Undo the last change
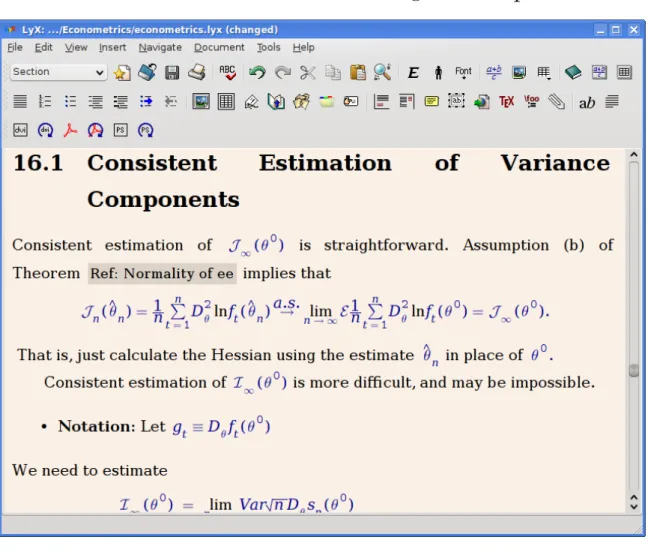 pos(257,73)
